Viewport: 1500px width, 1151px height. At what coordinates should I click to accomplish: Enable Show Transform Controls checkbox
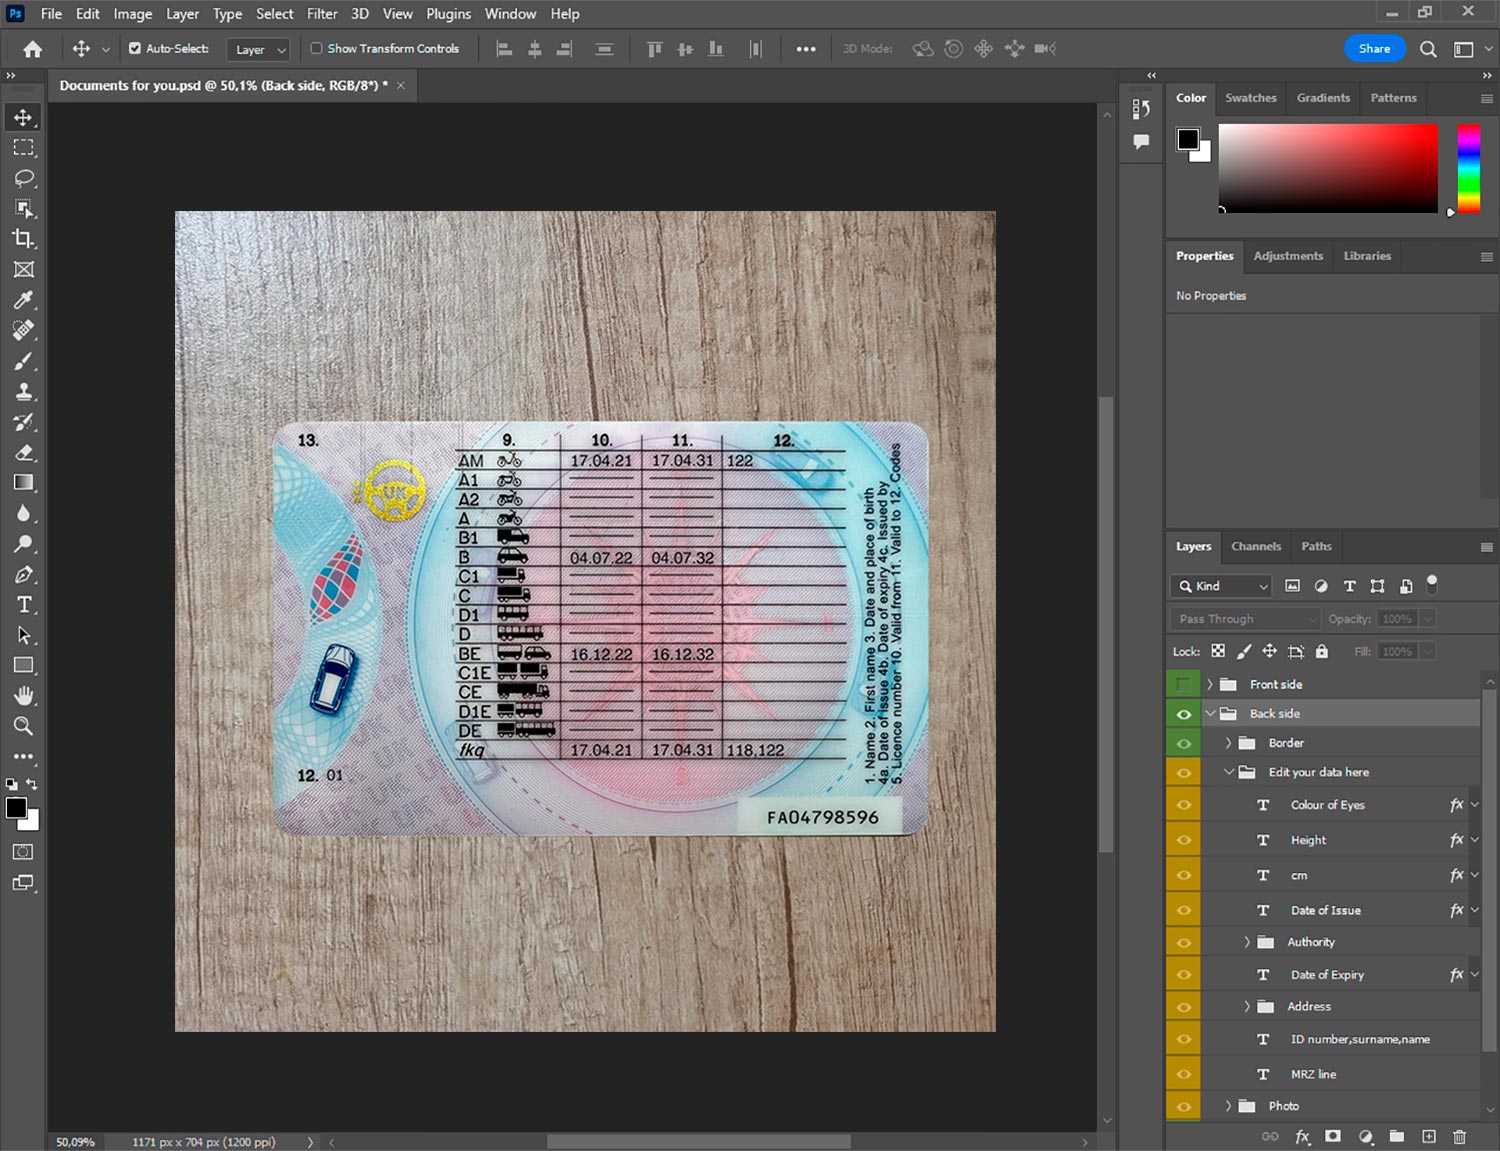317,48
